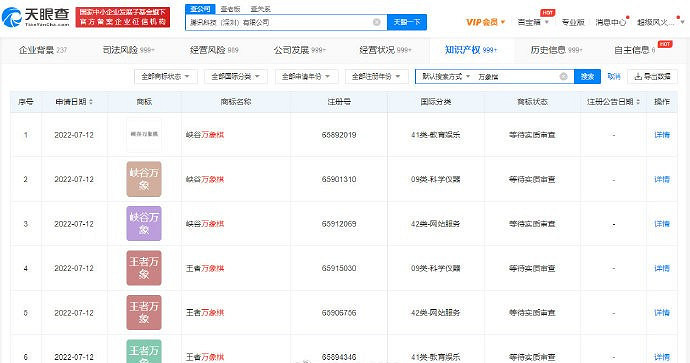Open the 百宝箱 menu
The width and height of the screenshot is (690, 363).
click(x=533, y=22)
